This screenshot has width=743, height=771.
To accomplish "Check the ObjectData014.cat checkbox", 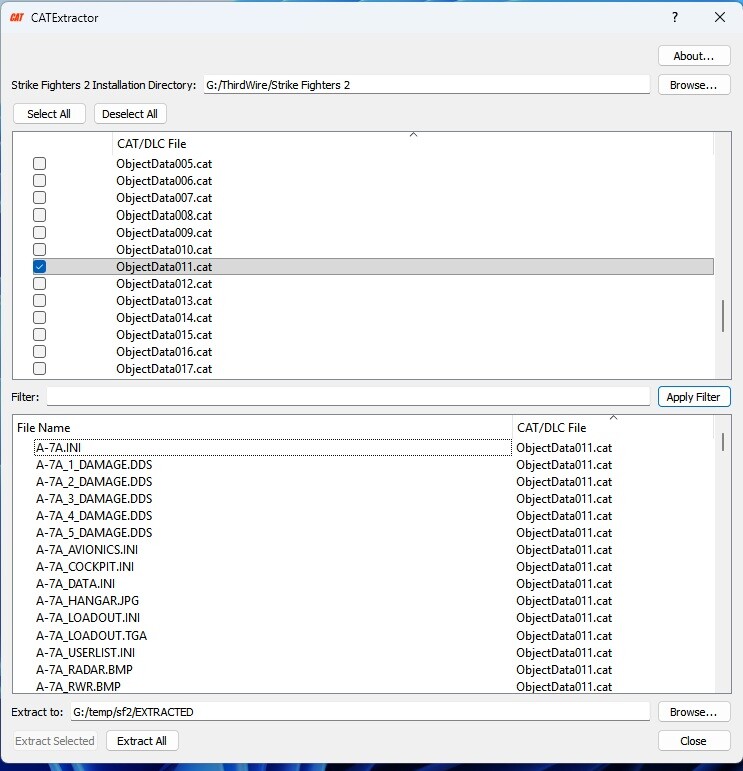I will (39, 318).
